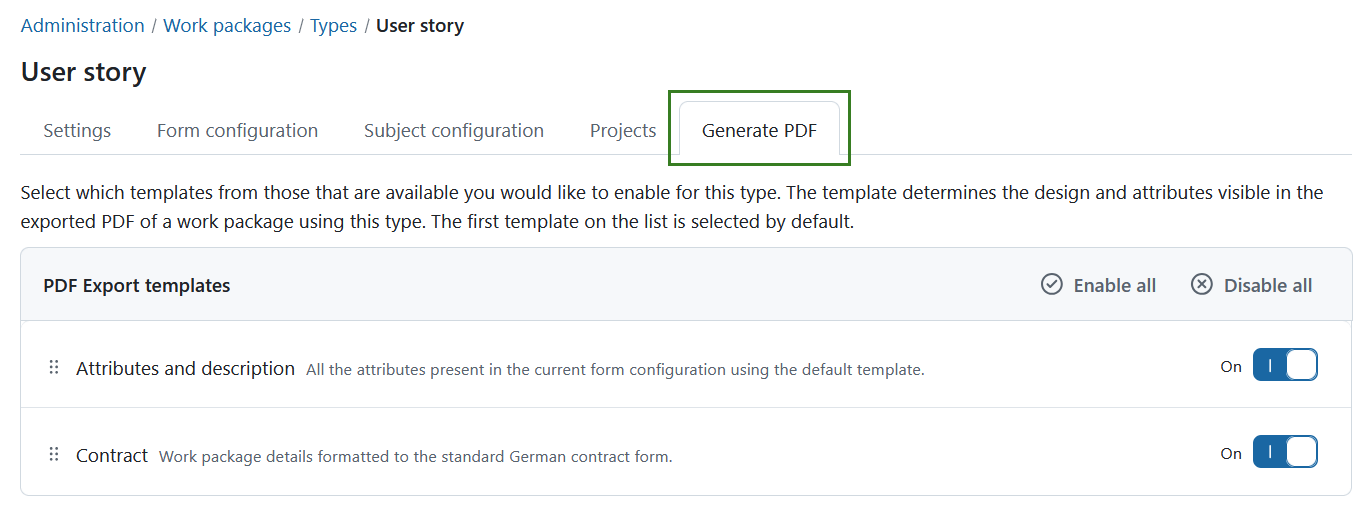Viewport: 1368px width, 509px height.
Task: Click the Enable all text button
Action: click(x=1114, y=286)
